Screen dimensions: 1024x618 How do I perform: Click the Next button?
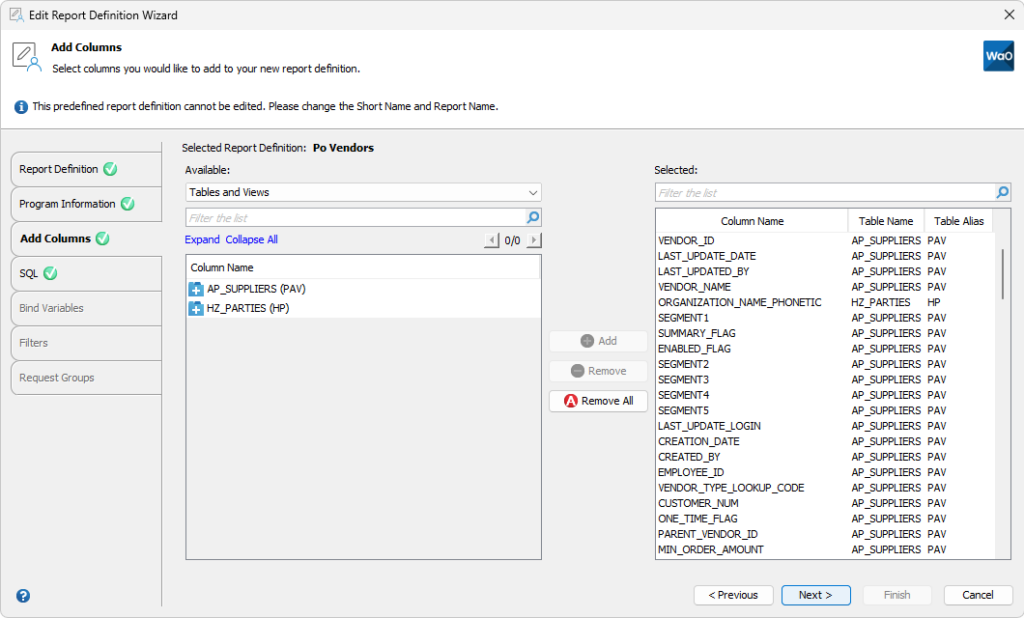point(816,595)
